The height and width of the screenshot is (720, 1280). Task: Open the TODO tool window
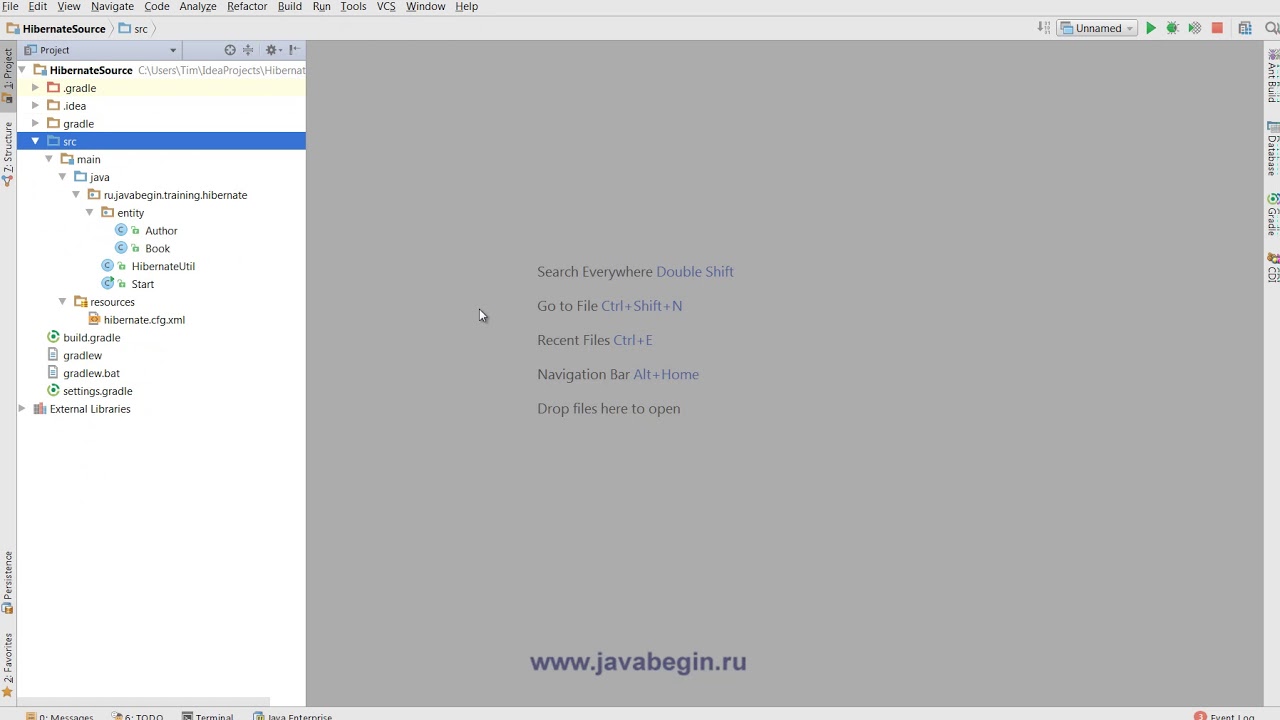pos(139,716)
